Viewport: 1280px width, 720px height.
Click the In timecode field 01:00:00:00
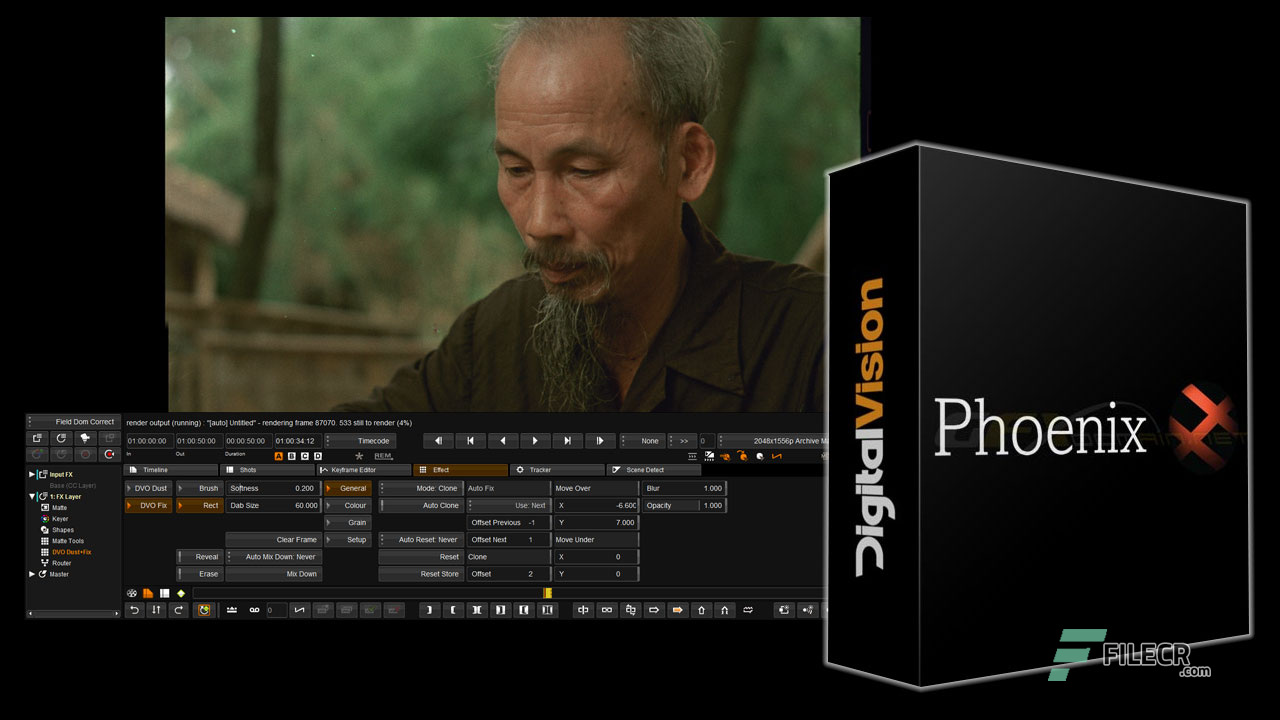pyautogui.click(x=148, y=441)
